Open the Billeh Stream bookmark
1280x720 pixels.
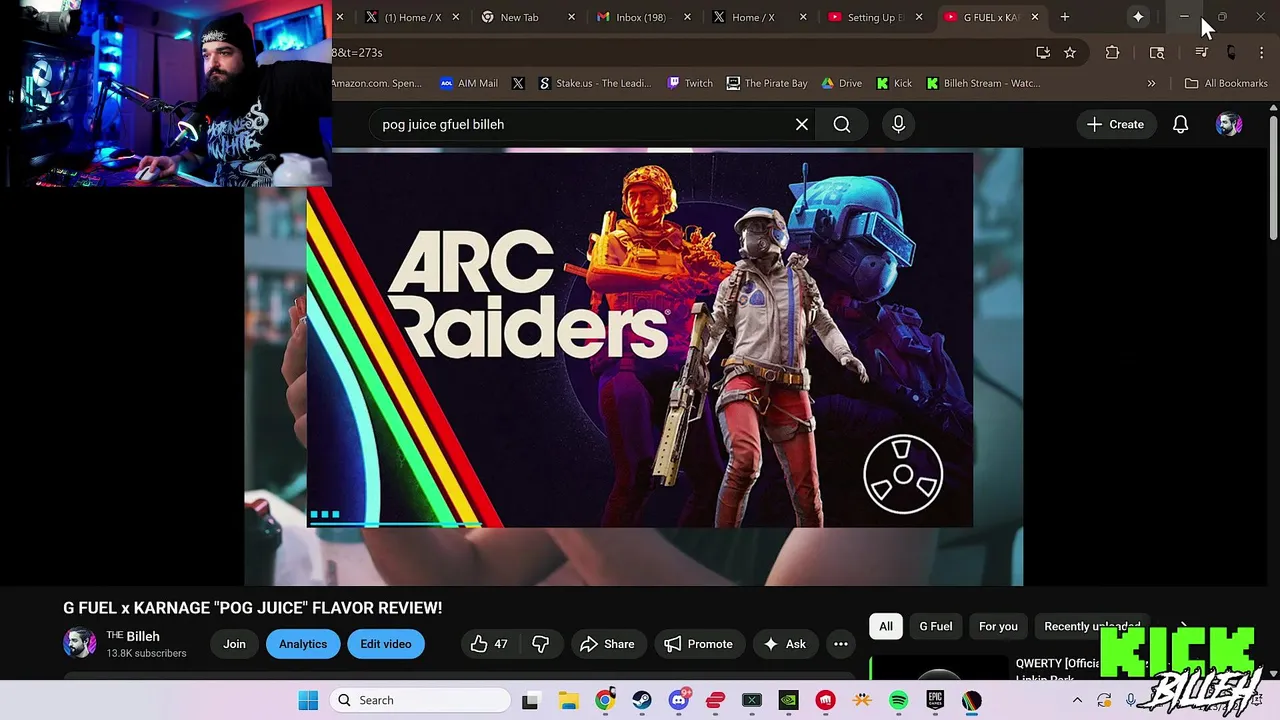[x=983, y=83]
